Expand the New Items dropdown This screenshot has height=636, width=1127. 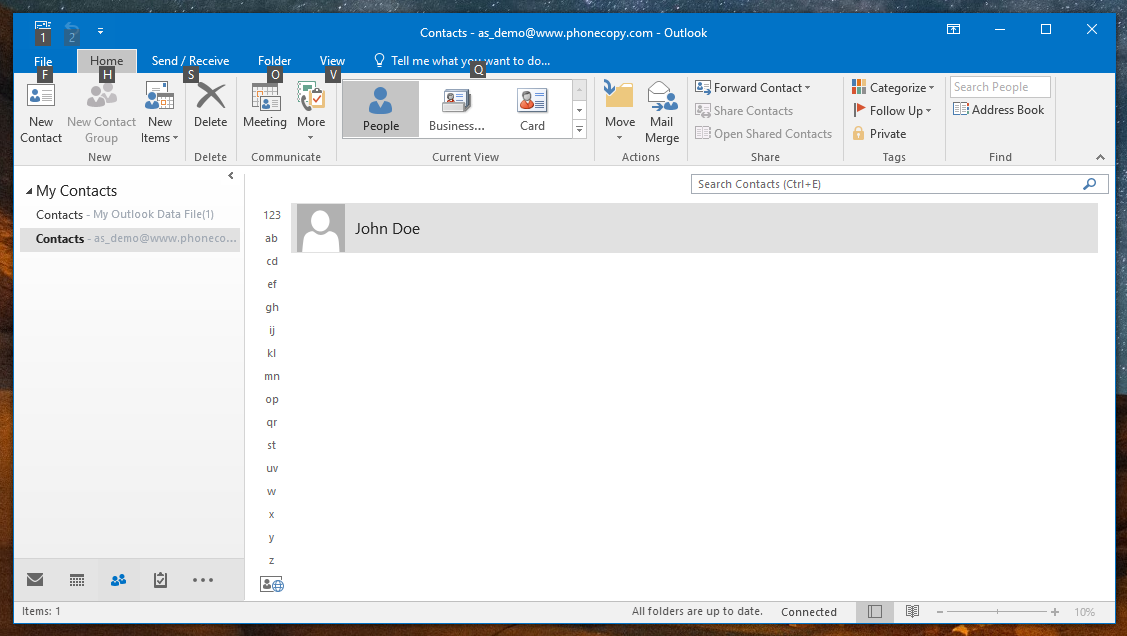click(x=160, y=114)
